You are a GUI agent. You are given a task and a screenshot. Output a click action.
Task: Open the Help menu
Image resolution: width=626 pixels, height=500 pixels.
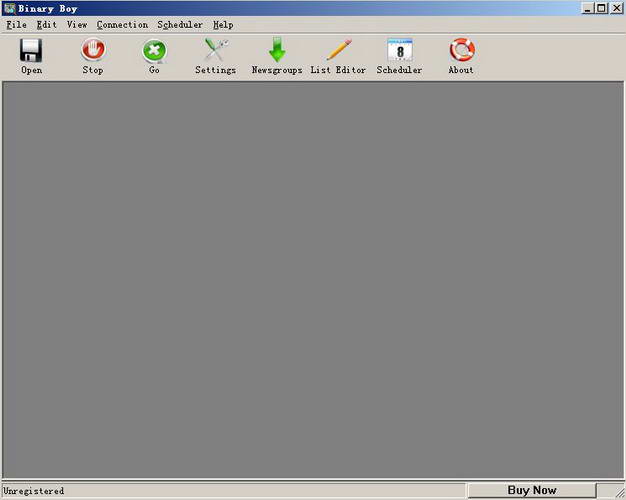coord(223,25)
